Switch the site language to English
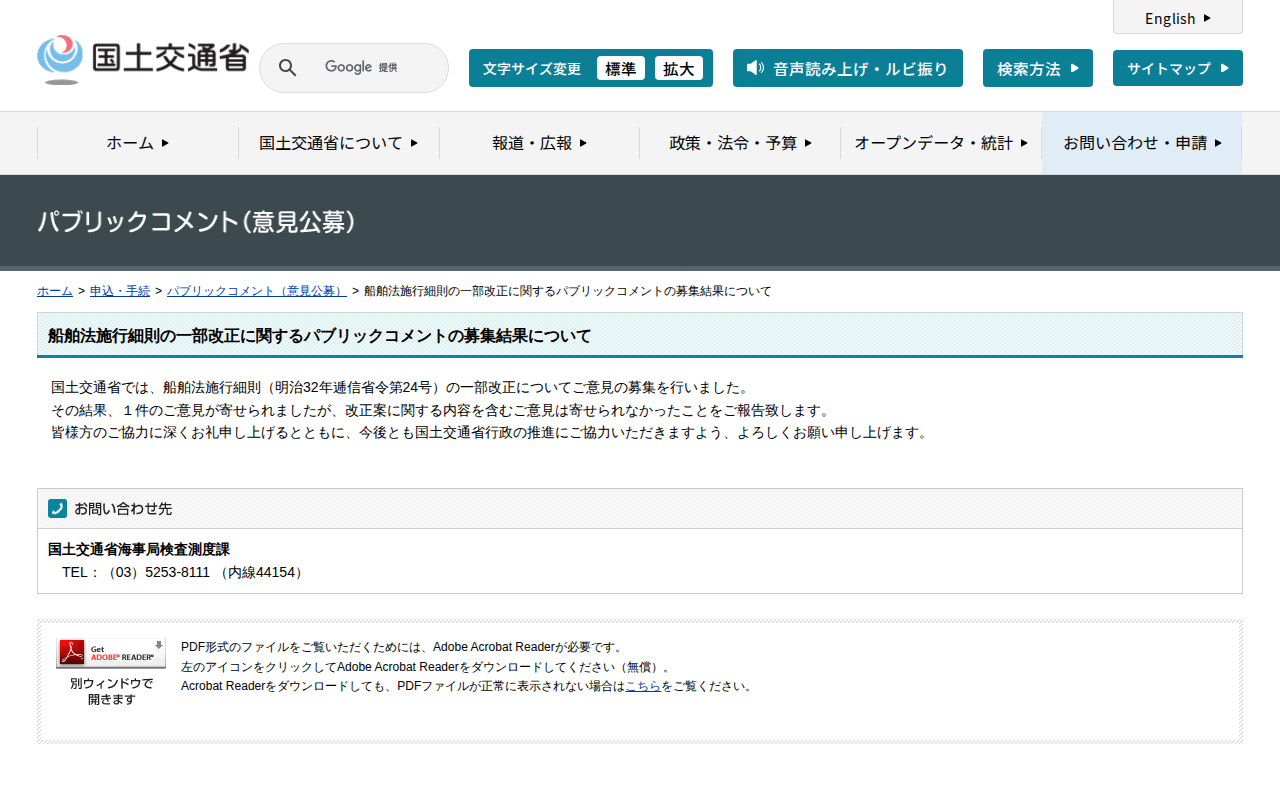The image size is (1280, 800). pyautogui.click(x=1178, y=18)
